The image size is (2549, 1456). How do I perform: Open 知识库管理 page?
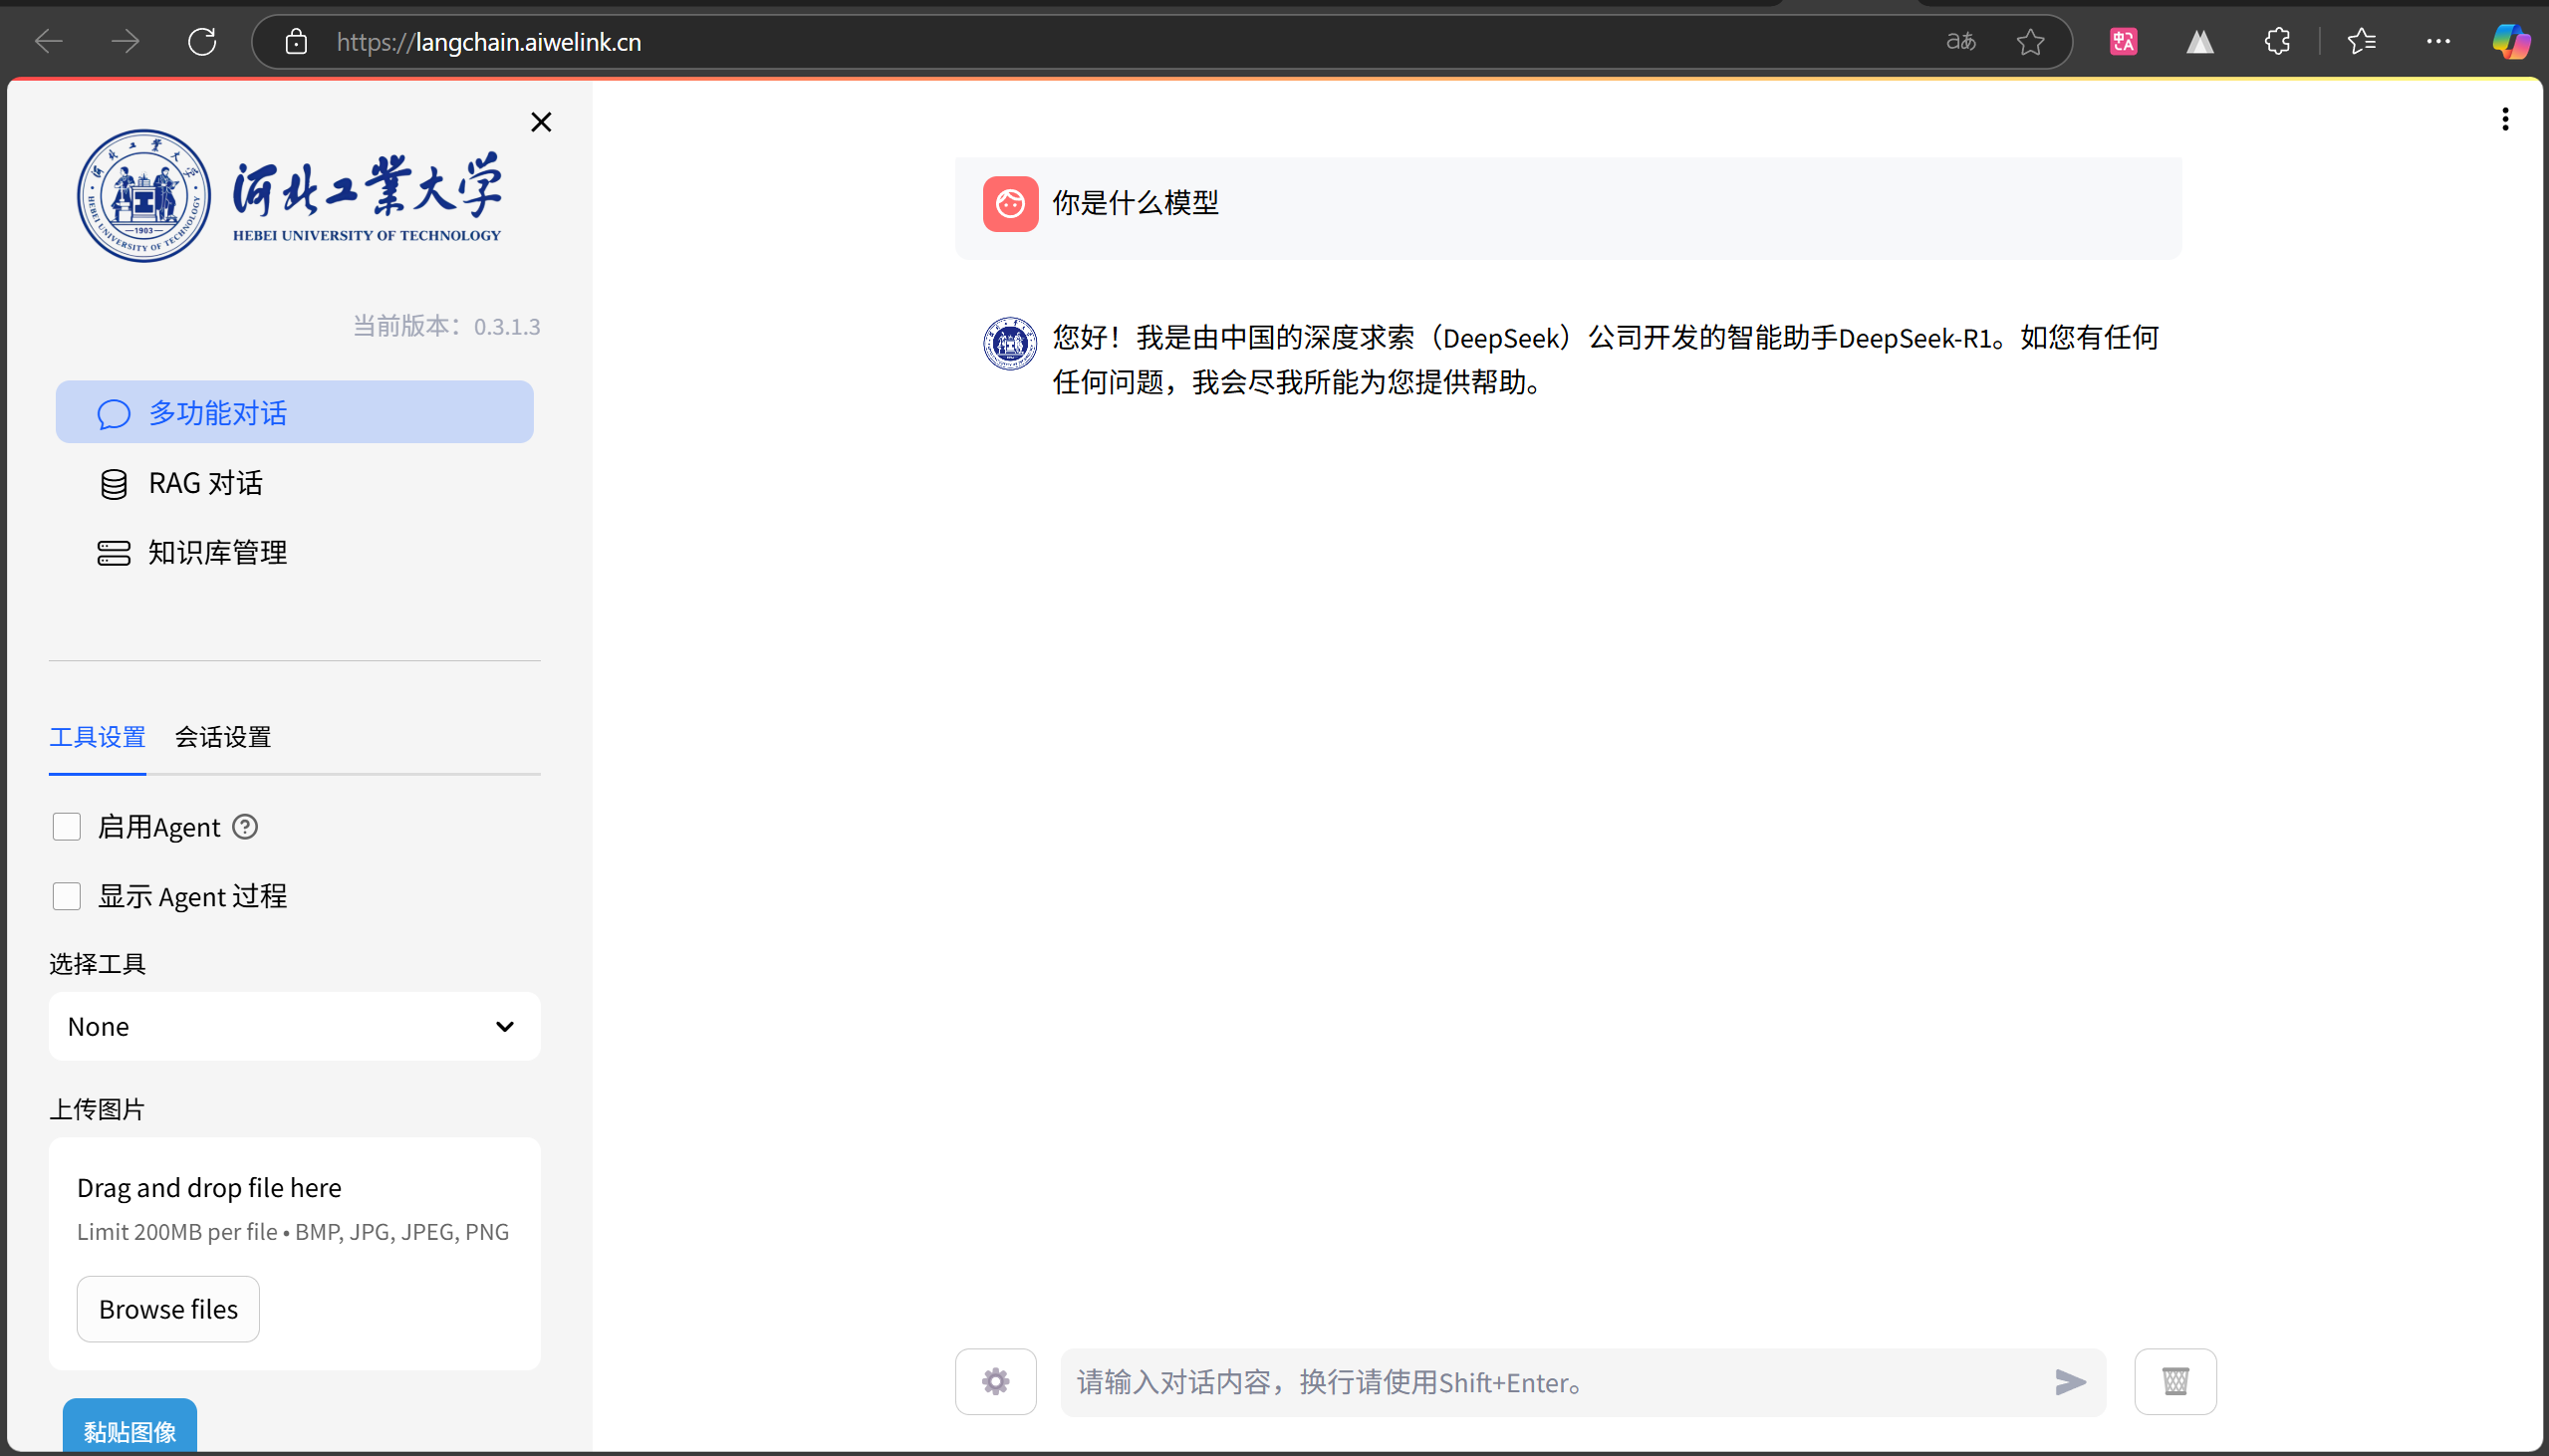pos(295,552)
